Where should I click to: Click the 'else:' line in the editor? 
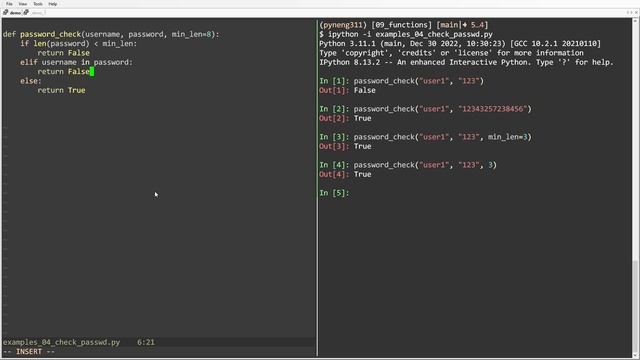pyautogui.click(x=31, y=81)
